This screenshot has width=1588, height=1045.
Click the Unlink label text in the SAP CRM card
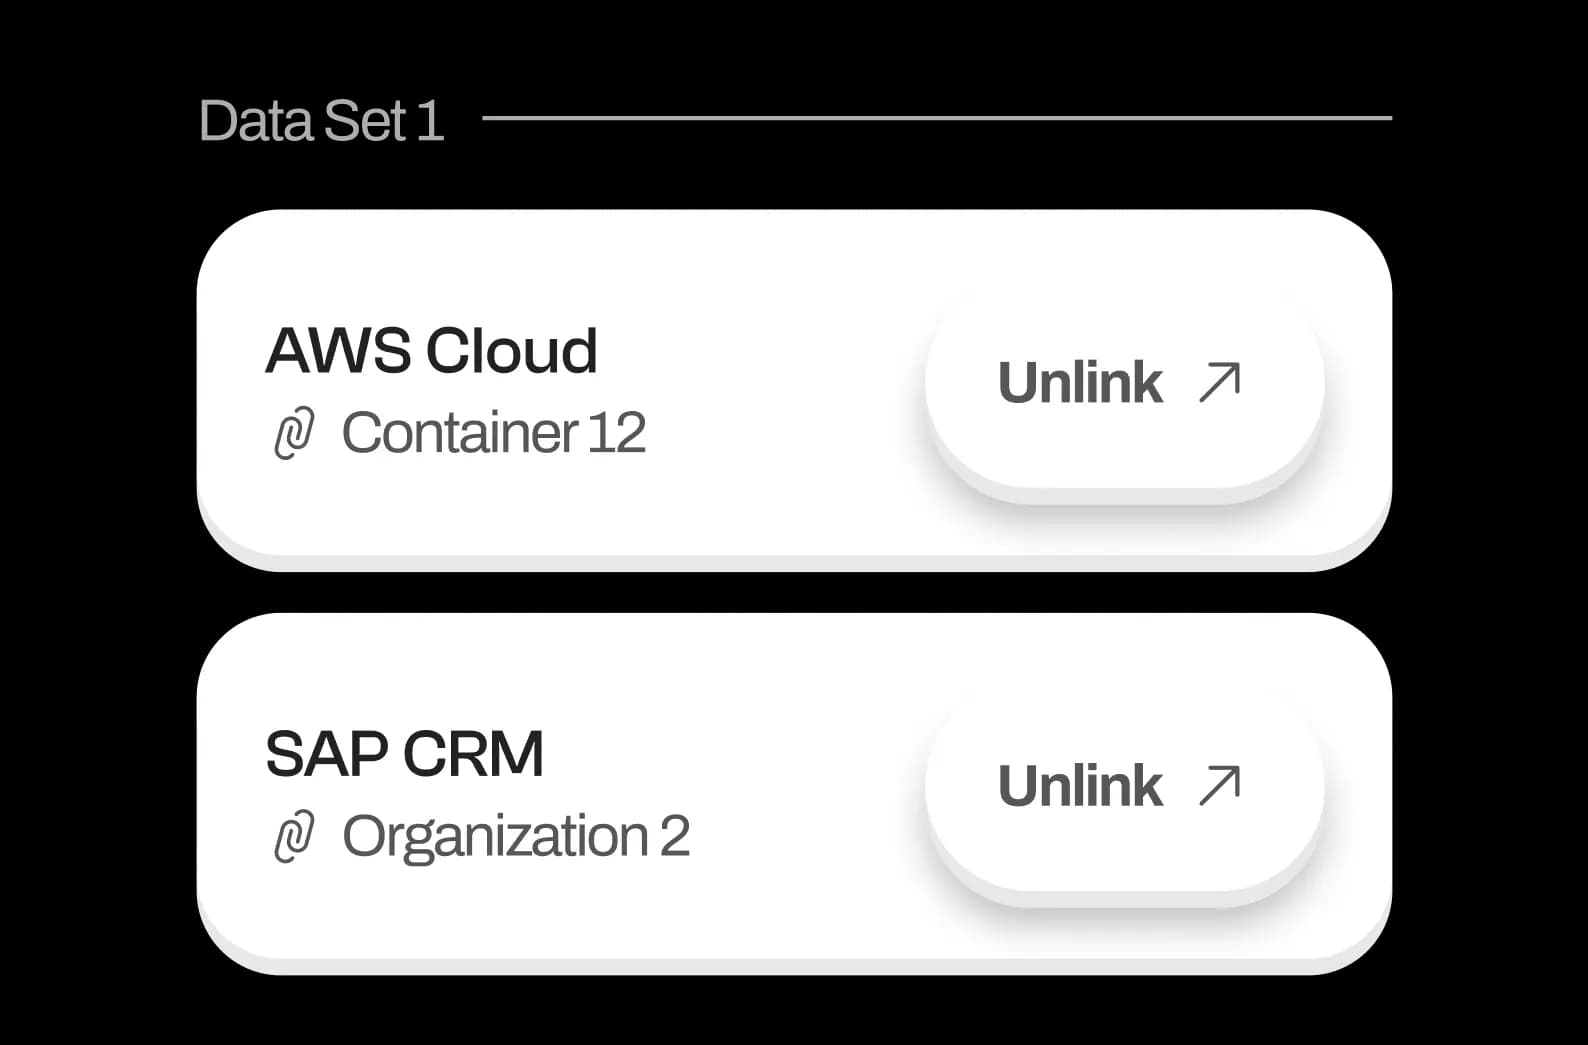pyautogui.click(x=1080, y=785)
